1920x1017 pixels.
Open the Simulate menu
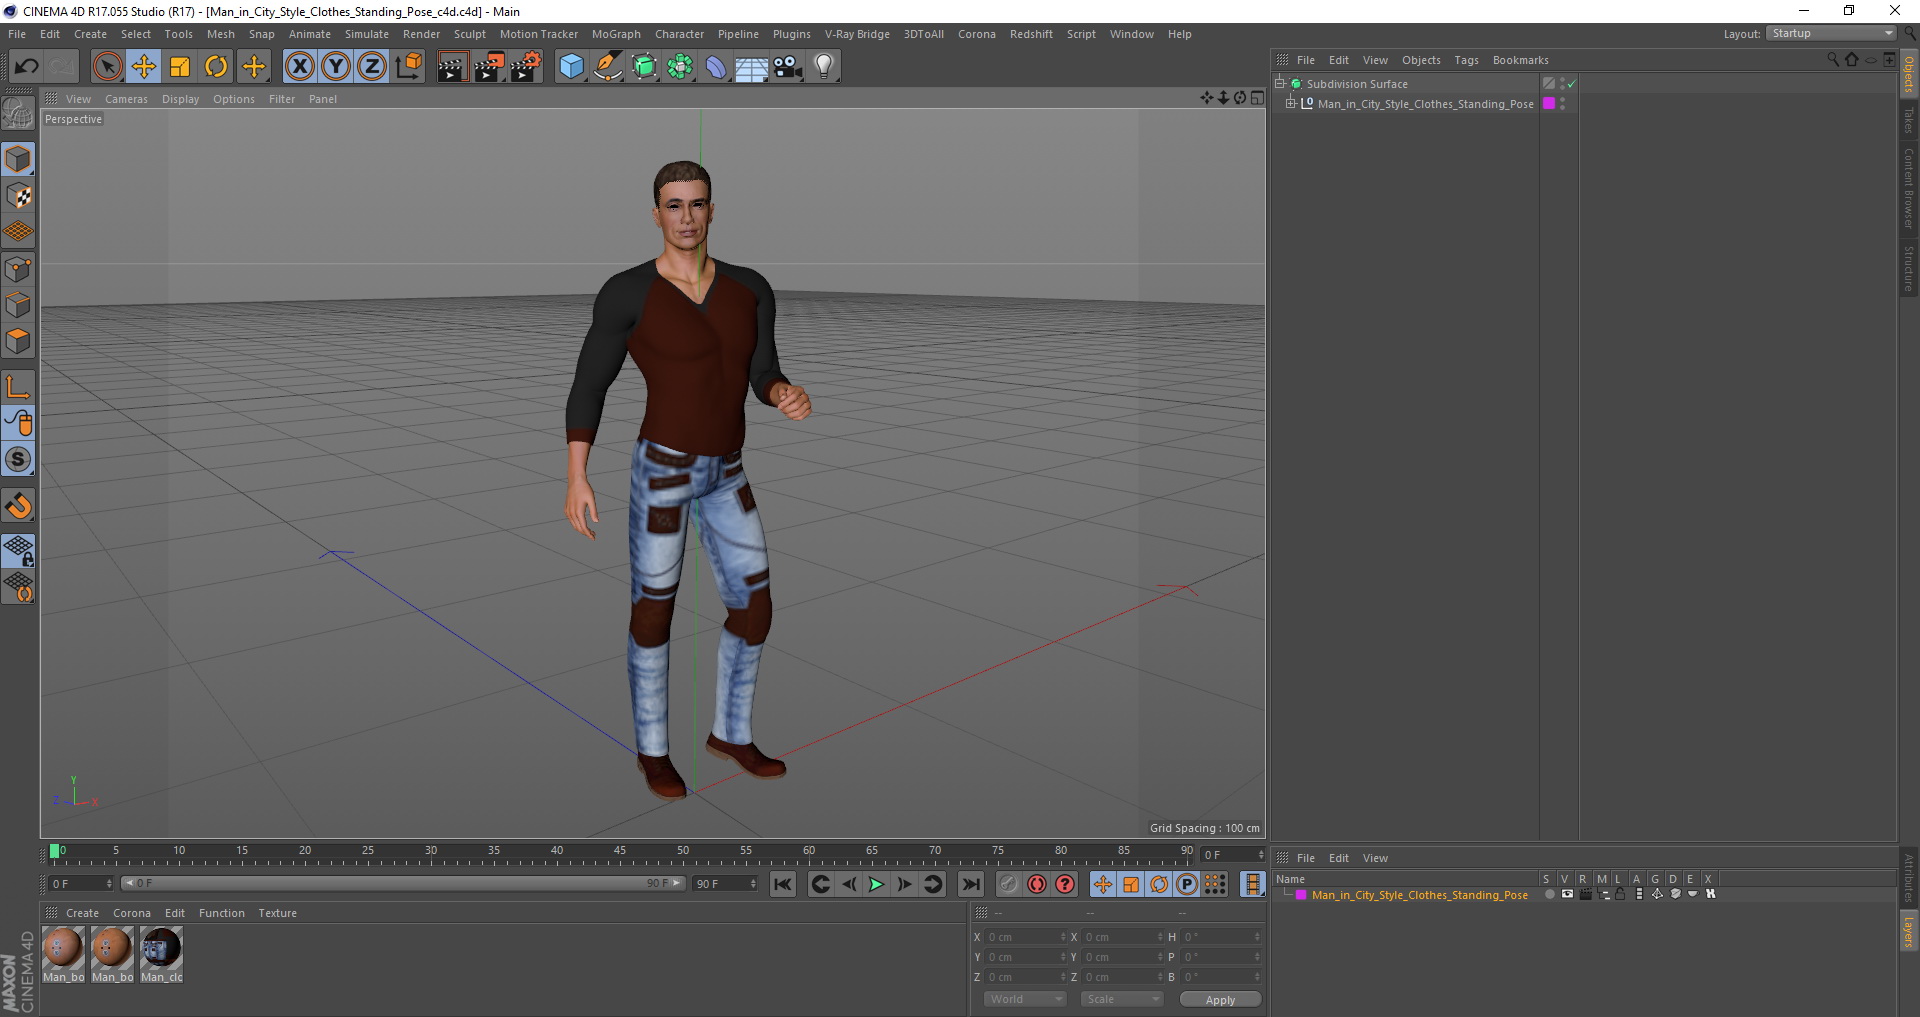tap(367, 34)
